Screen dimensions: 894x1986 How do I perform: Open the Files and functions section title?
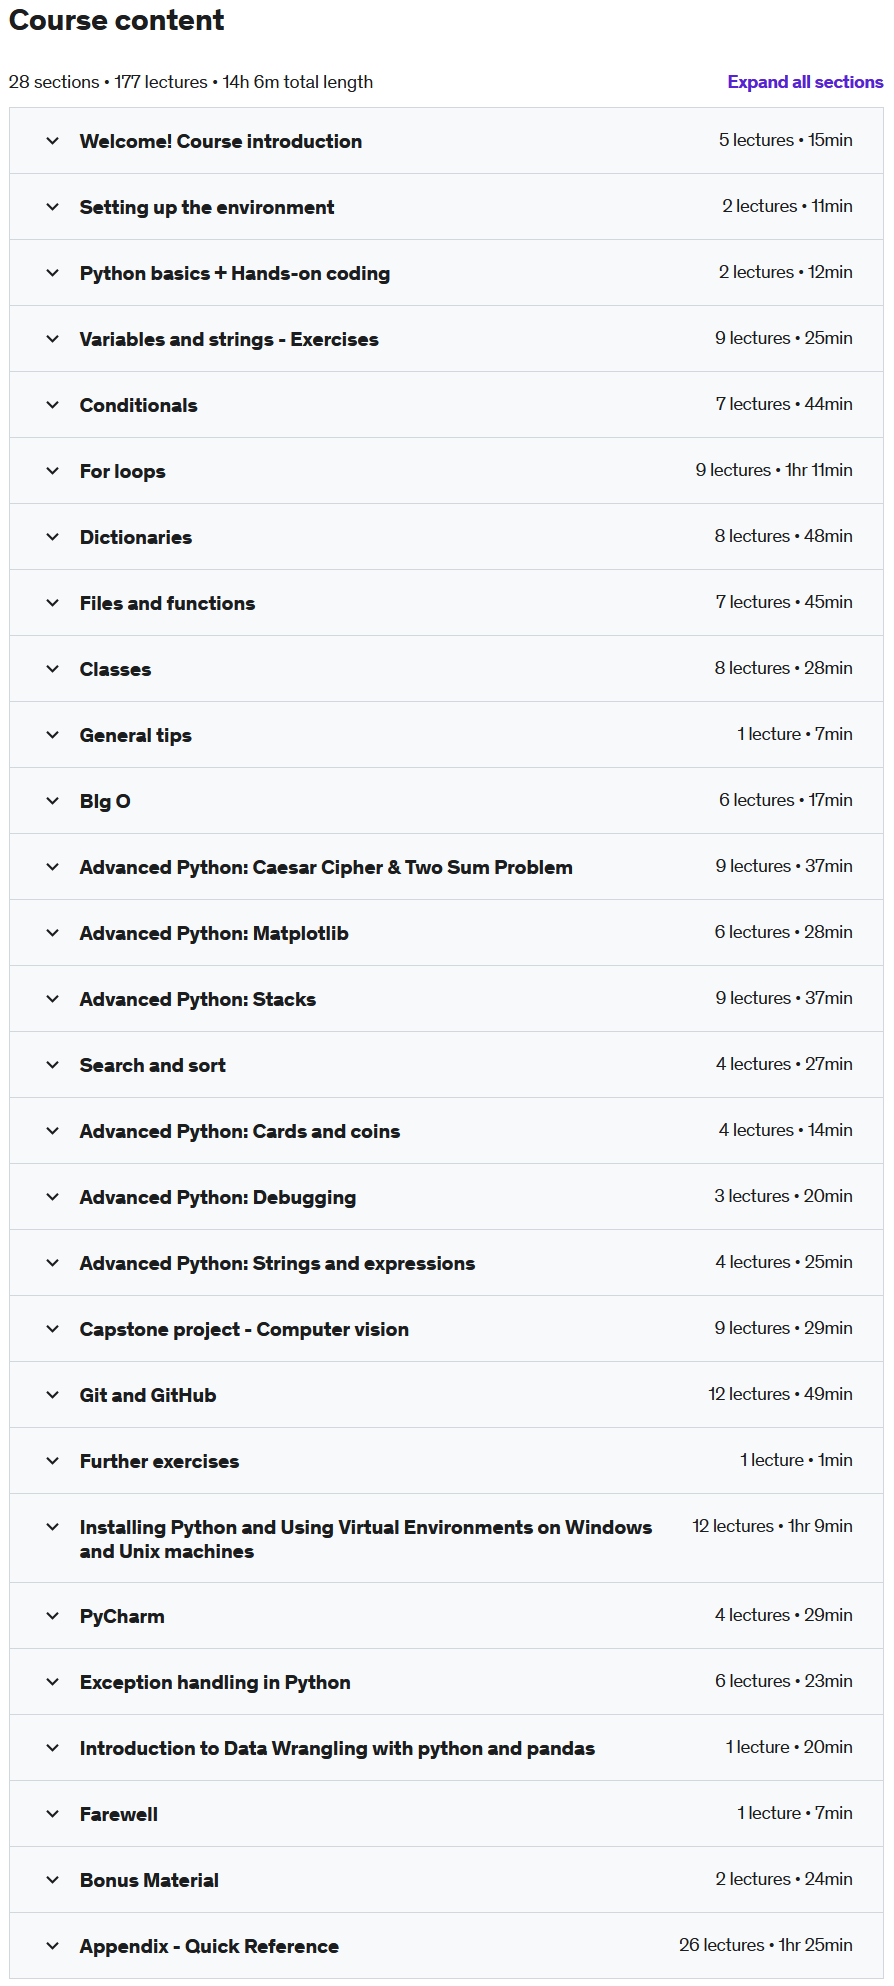pos(167,603)
